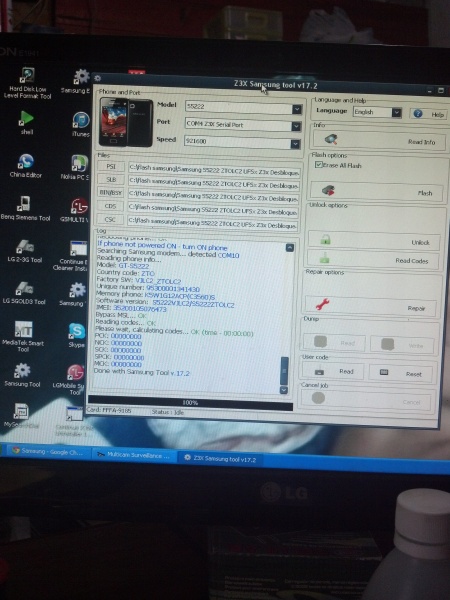This screenshot has height=600, width=450.
Task: Open the shell desktop shortcut
Action: [x=26, y=122]
